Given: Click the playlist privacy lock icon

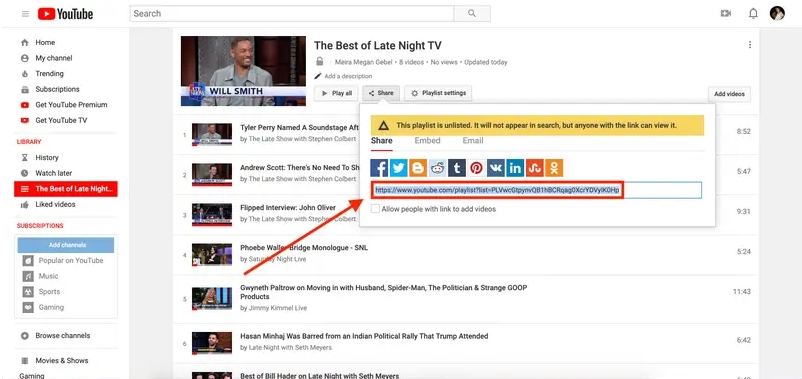Looking at the screenshot, I should coord(320,62).
